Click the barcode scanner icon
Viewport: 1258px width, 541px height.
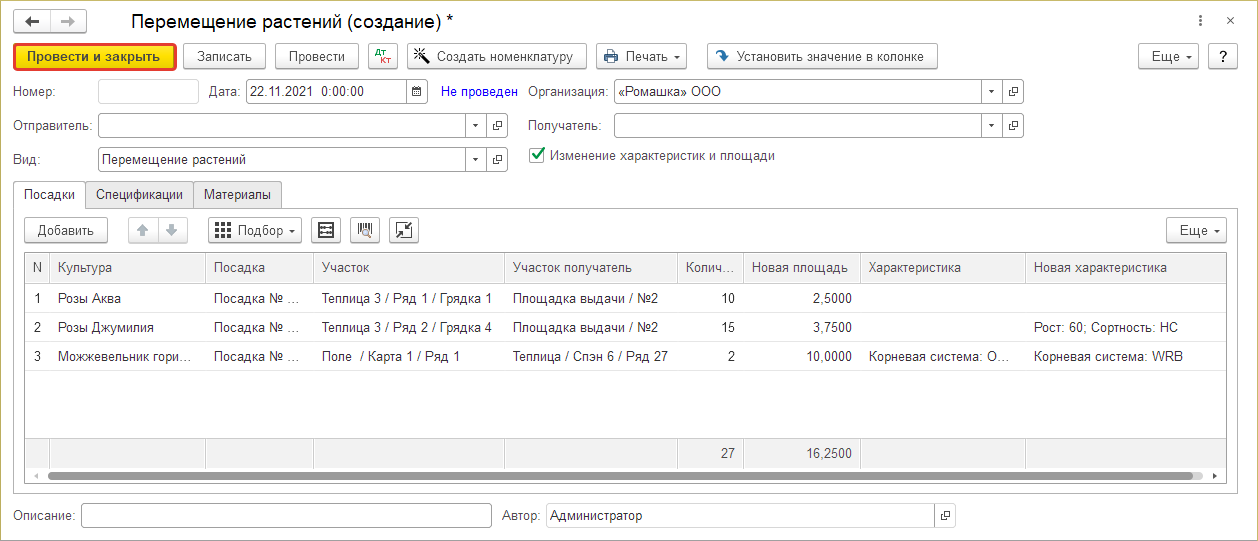tap(365, 231)
